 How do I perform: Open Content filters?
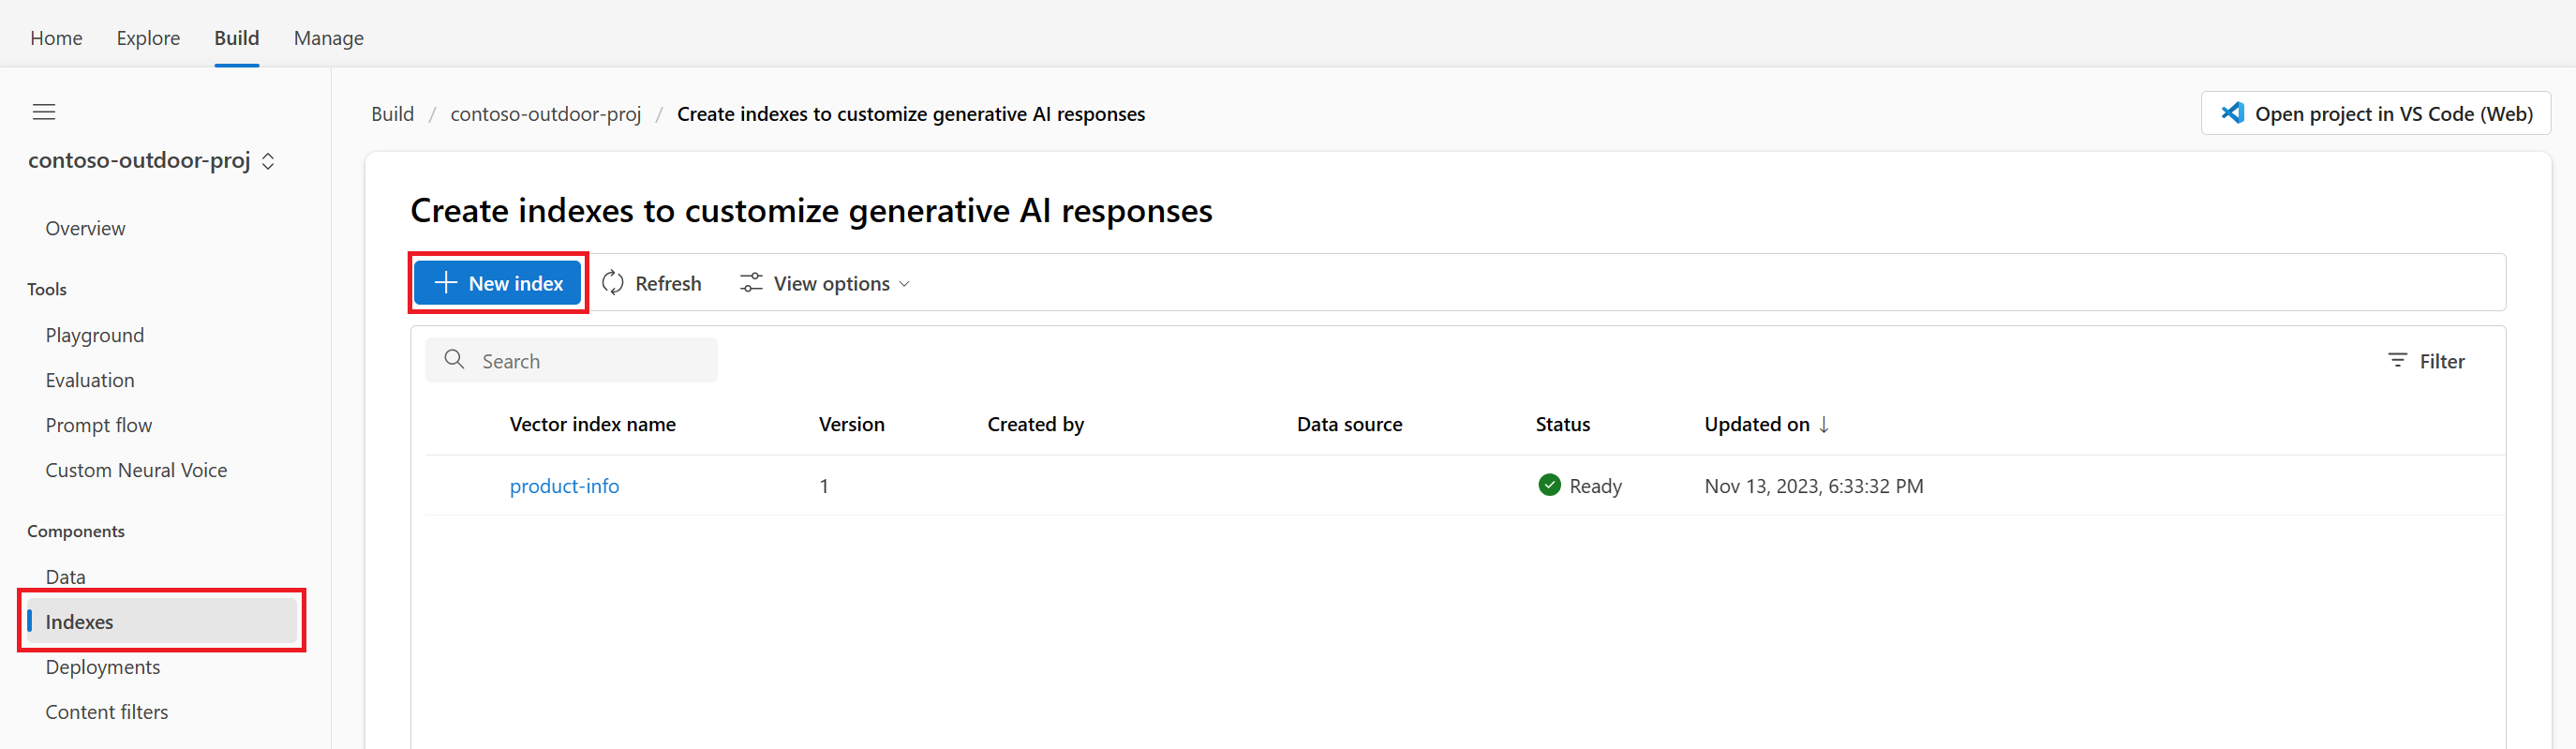click(107, 712)
